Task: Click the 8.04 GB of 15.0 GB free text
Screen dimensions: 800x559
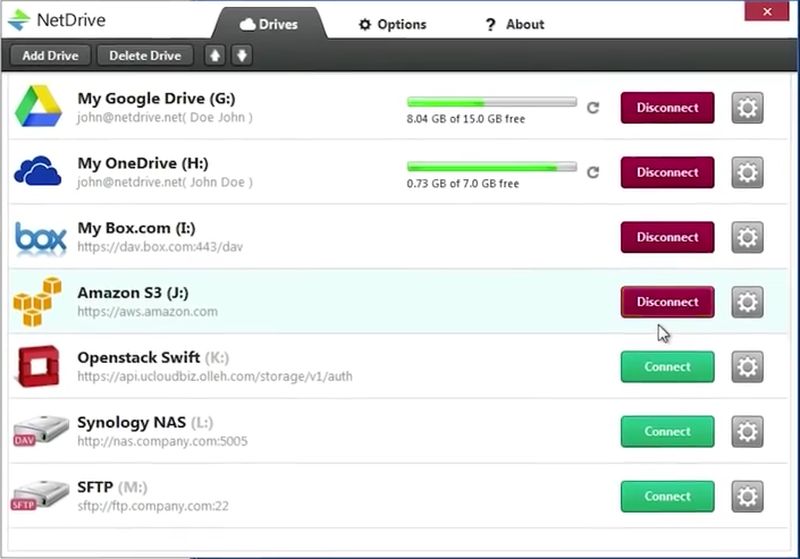Action: click(466, 119)
